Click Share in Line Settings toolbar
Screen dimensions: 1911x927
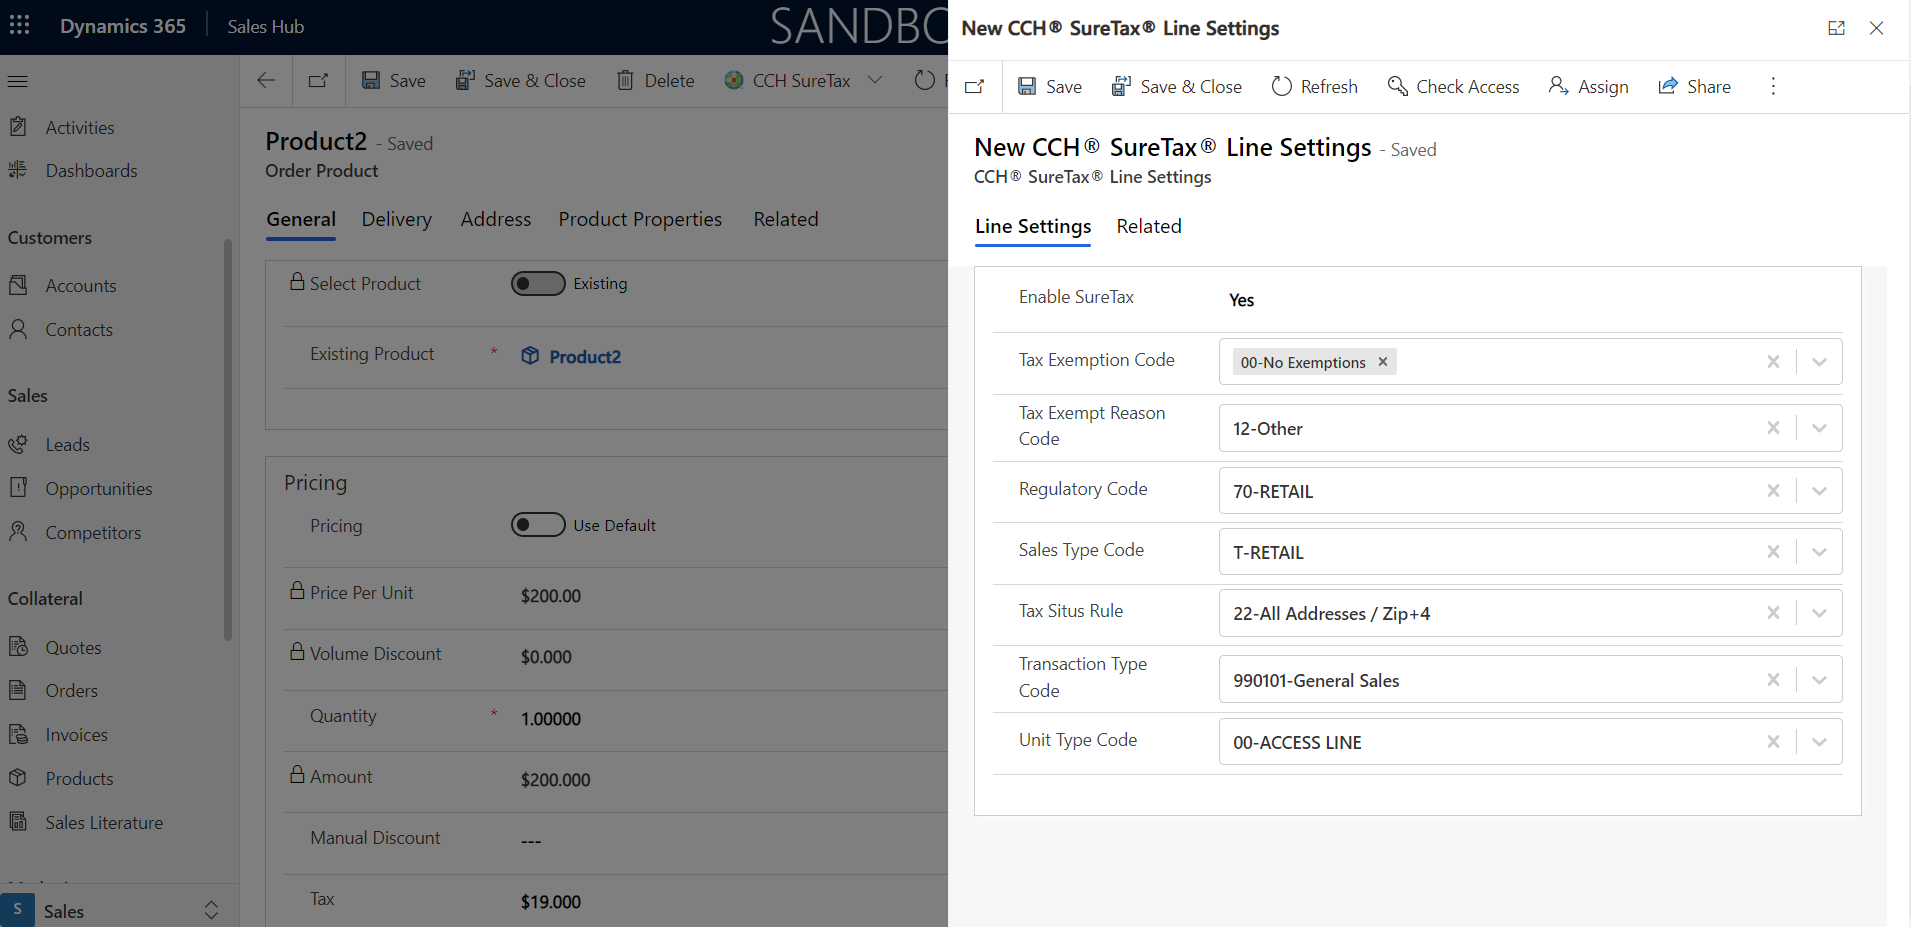[1694, 87]
